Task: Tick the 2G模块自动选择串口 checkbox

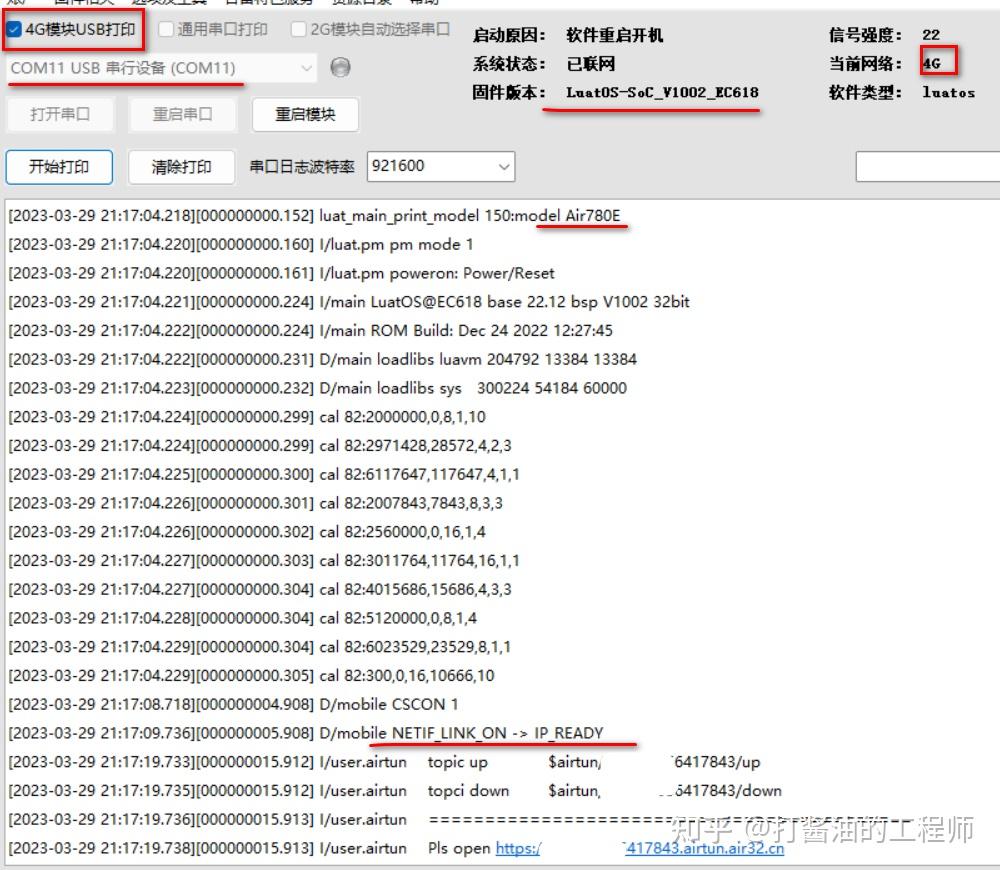Action: pos(298,29)
